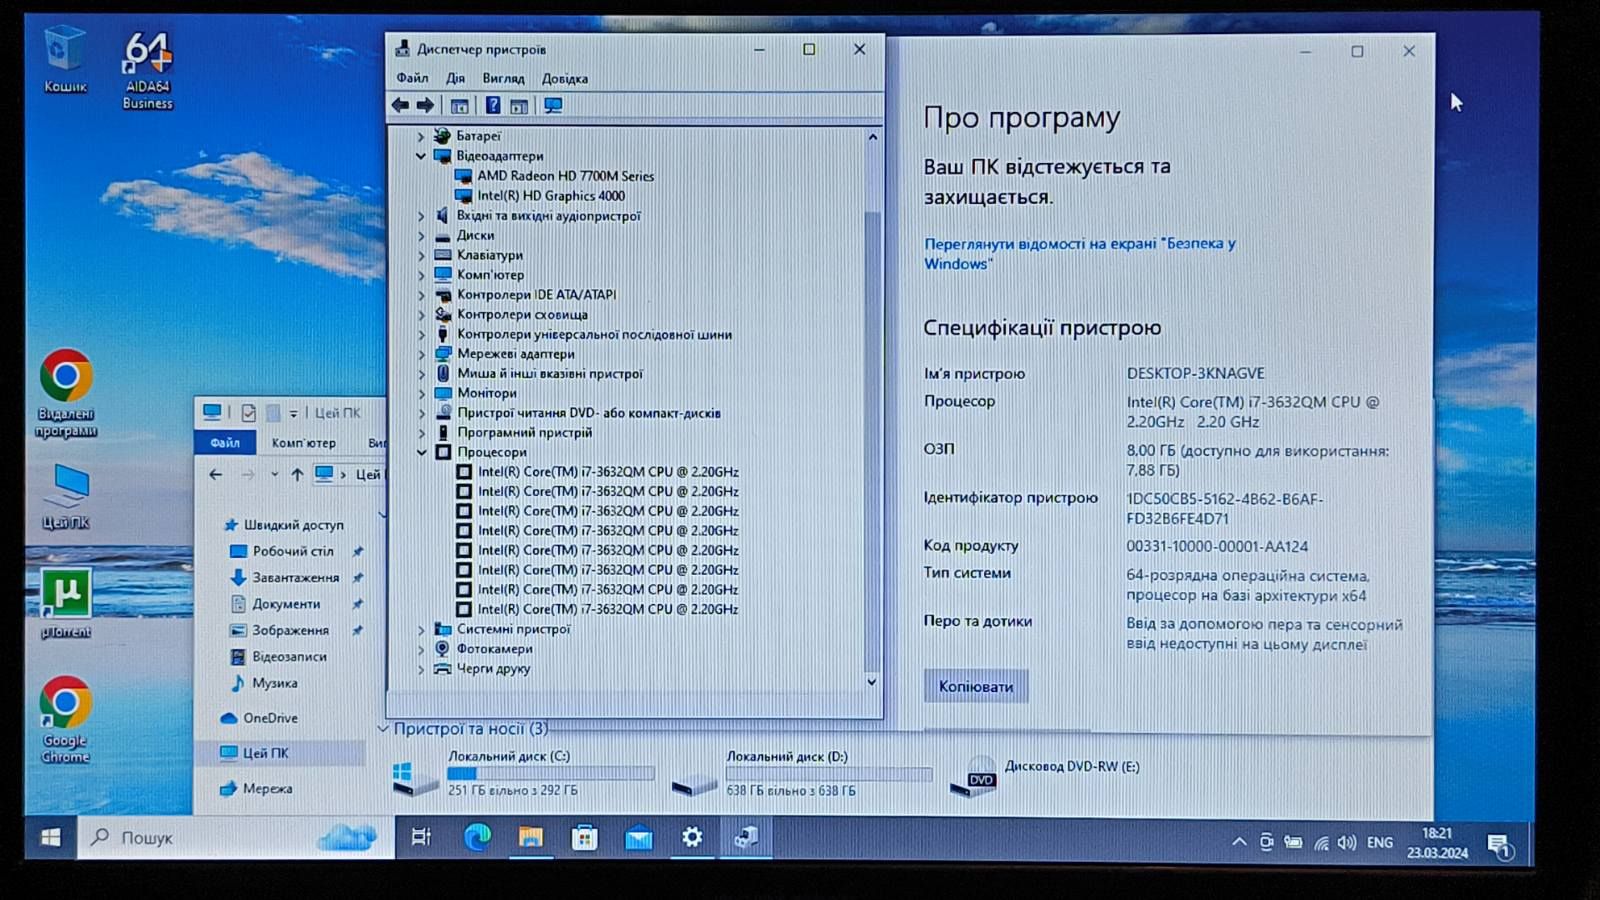Open the AIDA64 Business desktop icon
The image size is (1600, 900).
pyautogui.click(x=147, y=69)
